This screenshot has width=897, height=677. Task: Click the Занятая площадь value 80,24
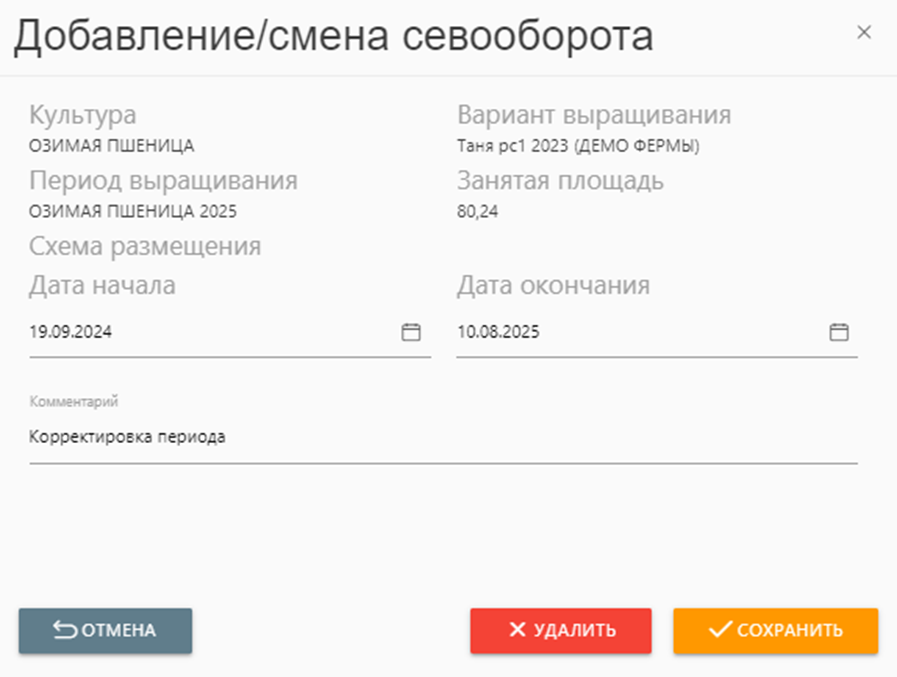(x=476, y=211)
